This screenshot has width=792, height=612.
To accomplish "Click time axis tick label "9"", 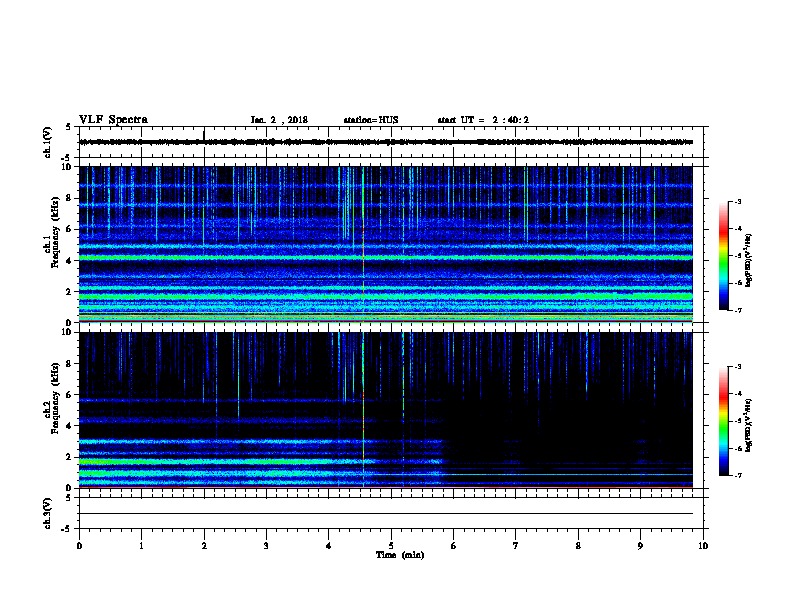I will coord(640,546).
